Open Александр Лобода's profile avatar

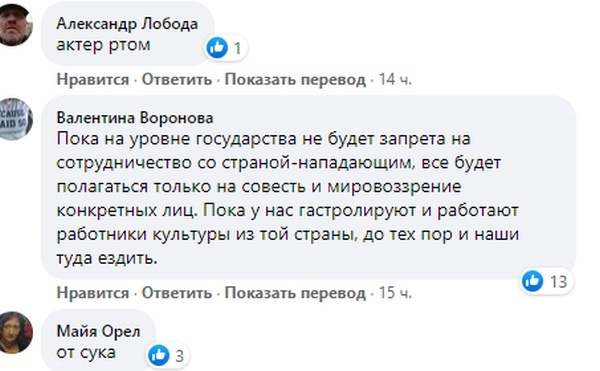(x=15, y=24)
